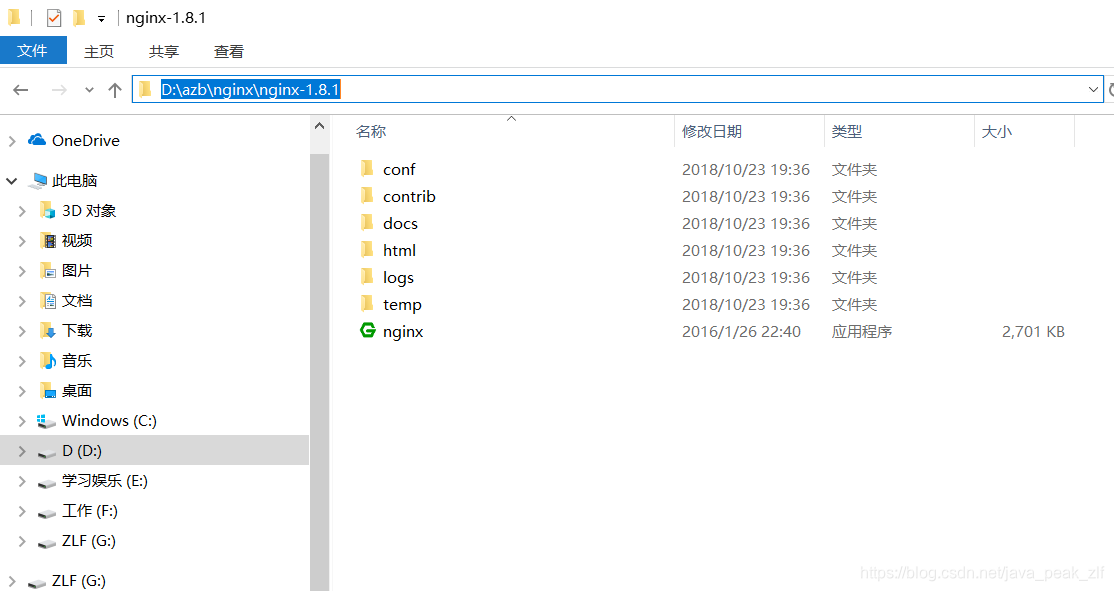
Task: Switch to the 主页 ribbon tab
Action: click(99, 51)
